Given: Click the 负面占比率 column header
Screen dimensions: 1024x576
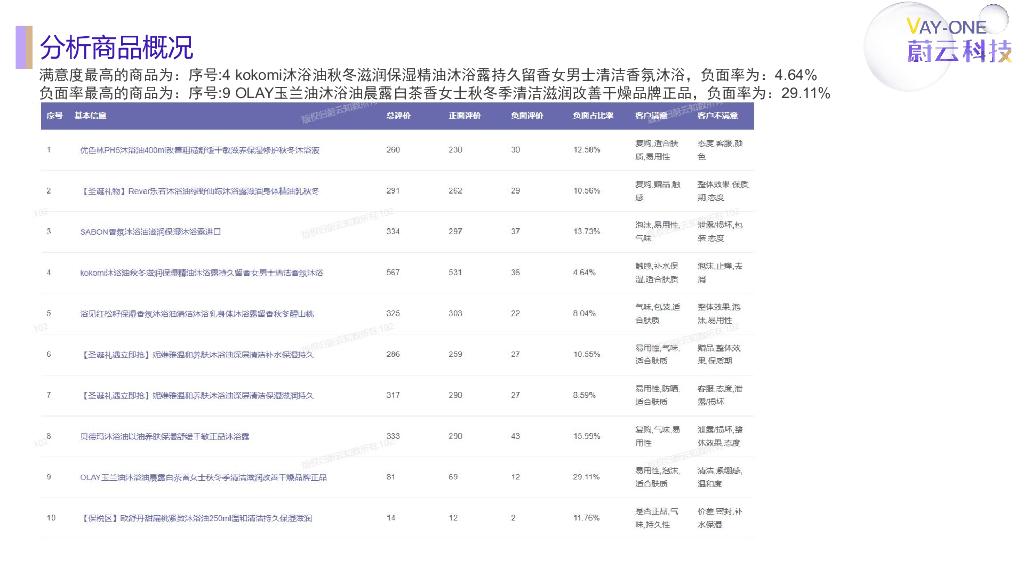Looking at the screenshot, I should pyautogui.click(x=593, y=116).
